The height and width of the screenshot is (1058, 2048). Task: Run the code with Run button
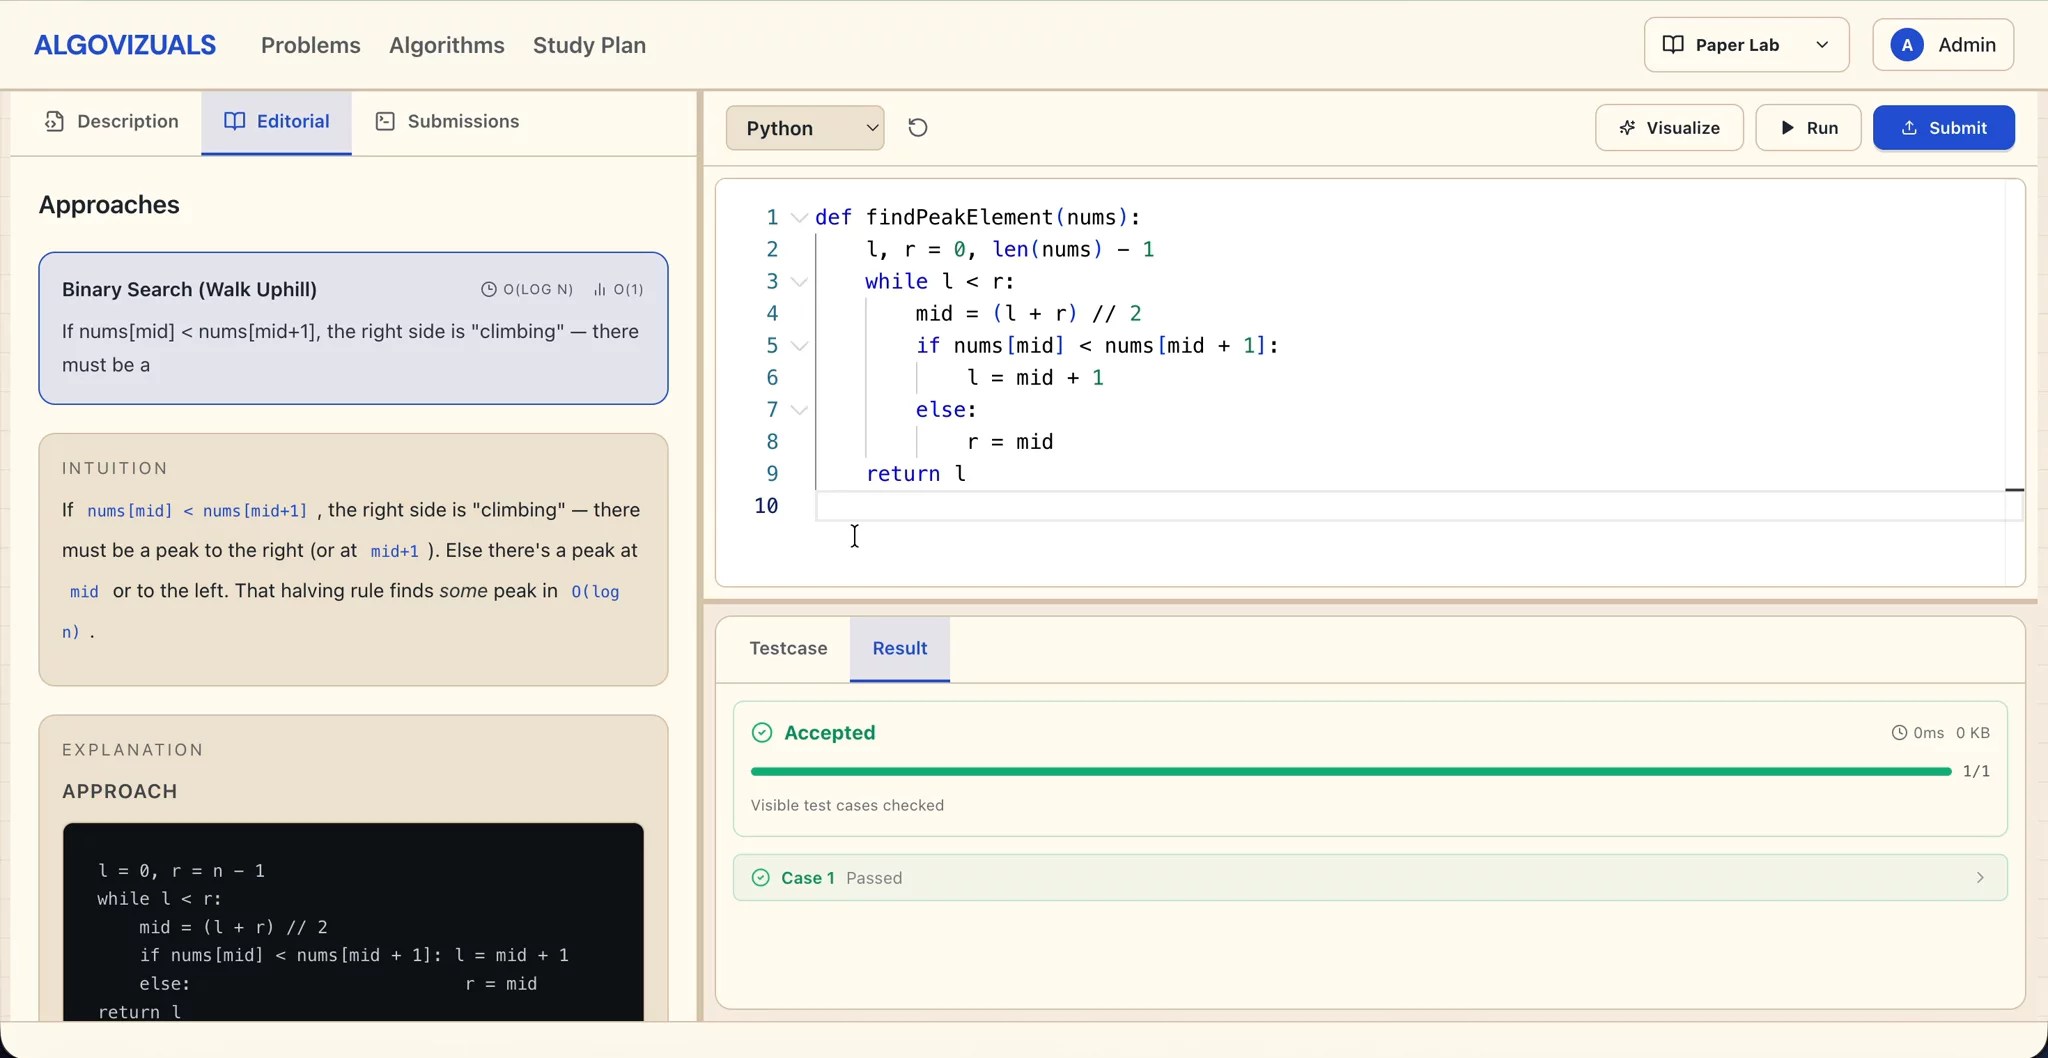[x=1808, y=128]
